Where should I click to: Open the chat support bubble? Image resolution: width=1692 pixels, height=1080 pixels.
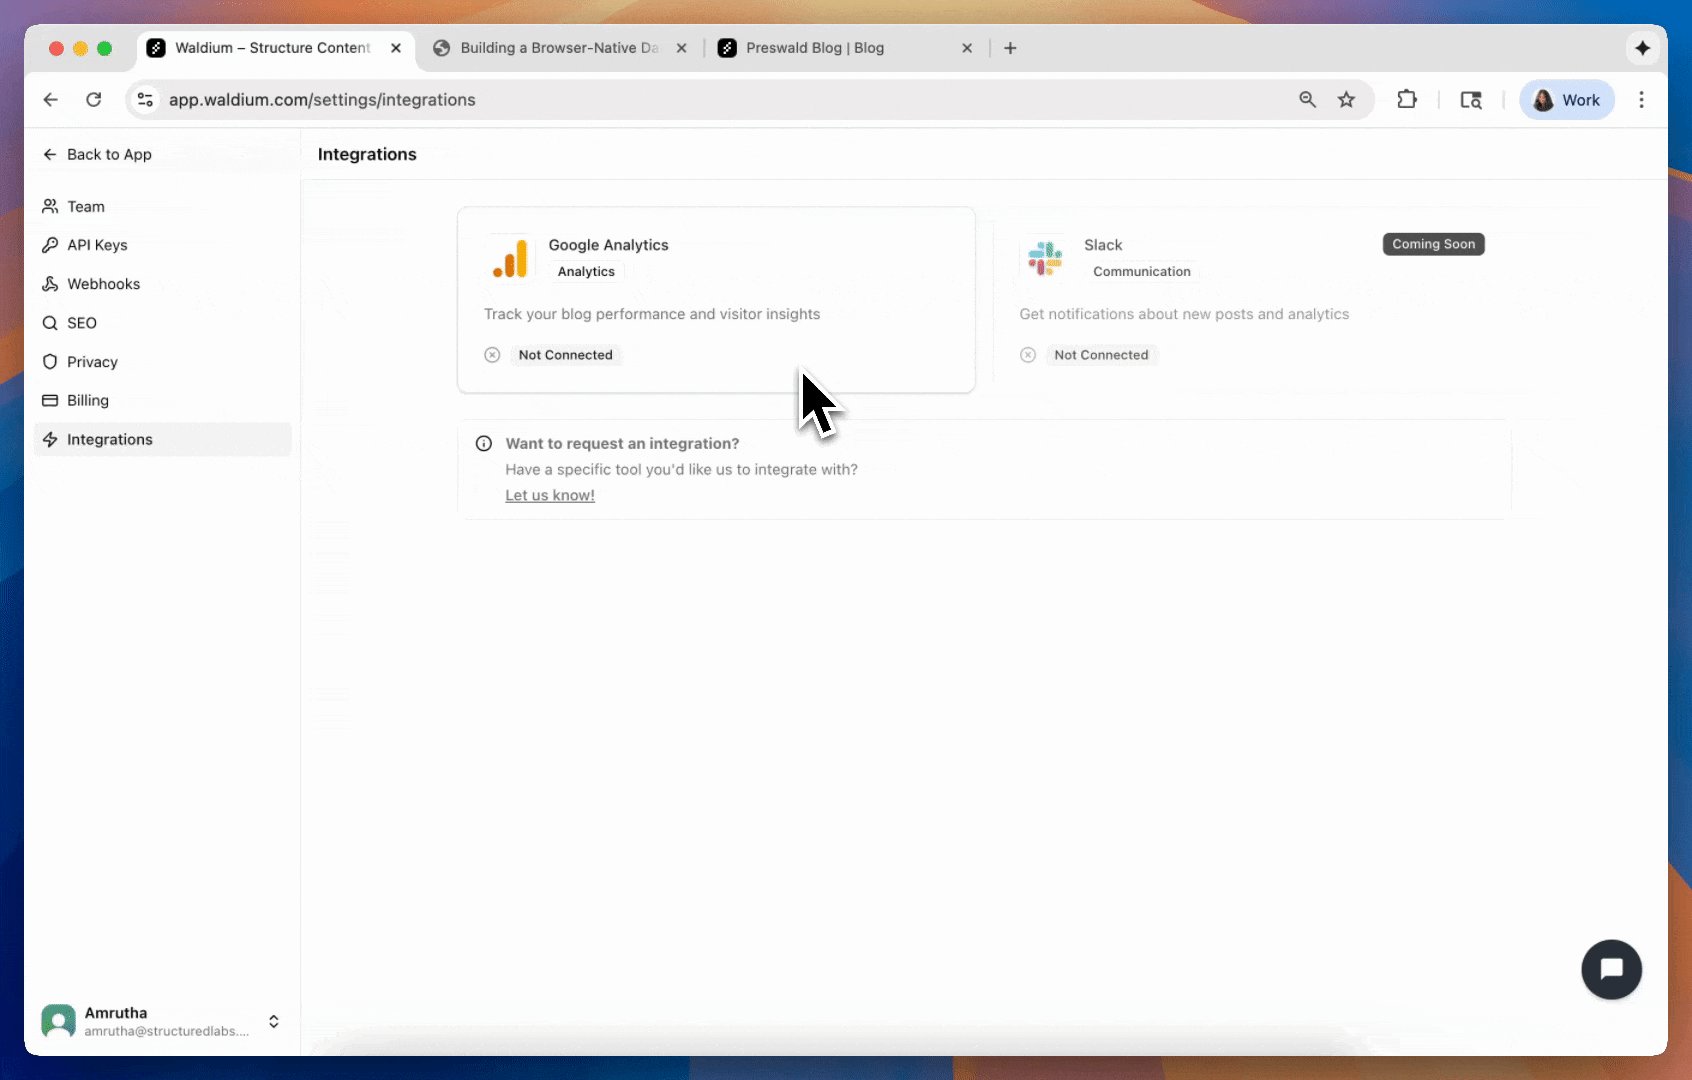(1611, 969)
